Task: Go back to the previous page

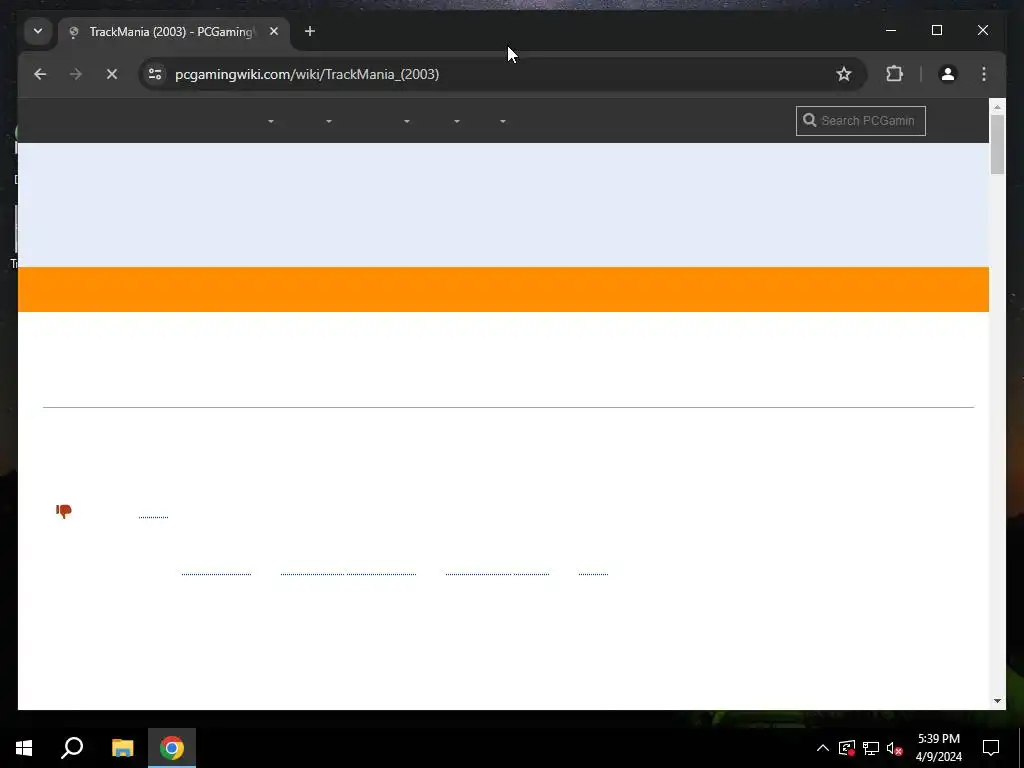Action: (x=40, y=74)
